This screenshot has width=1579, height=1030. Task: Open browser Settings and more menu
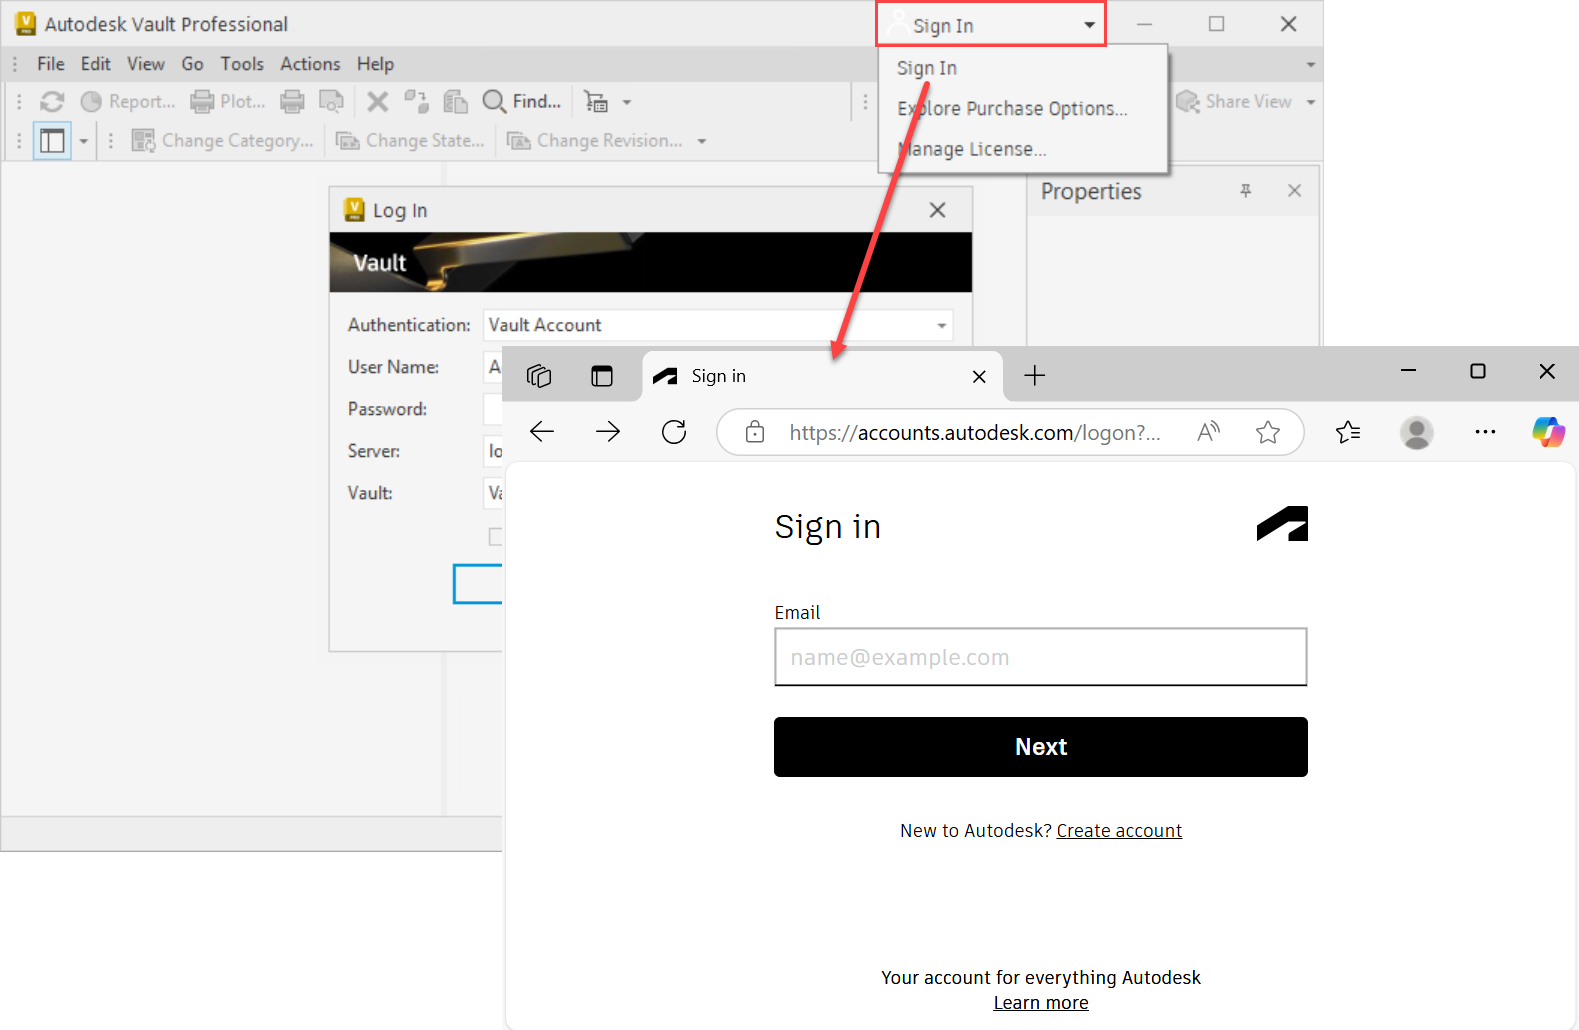(x=1485, y=432)
